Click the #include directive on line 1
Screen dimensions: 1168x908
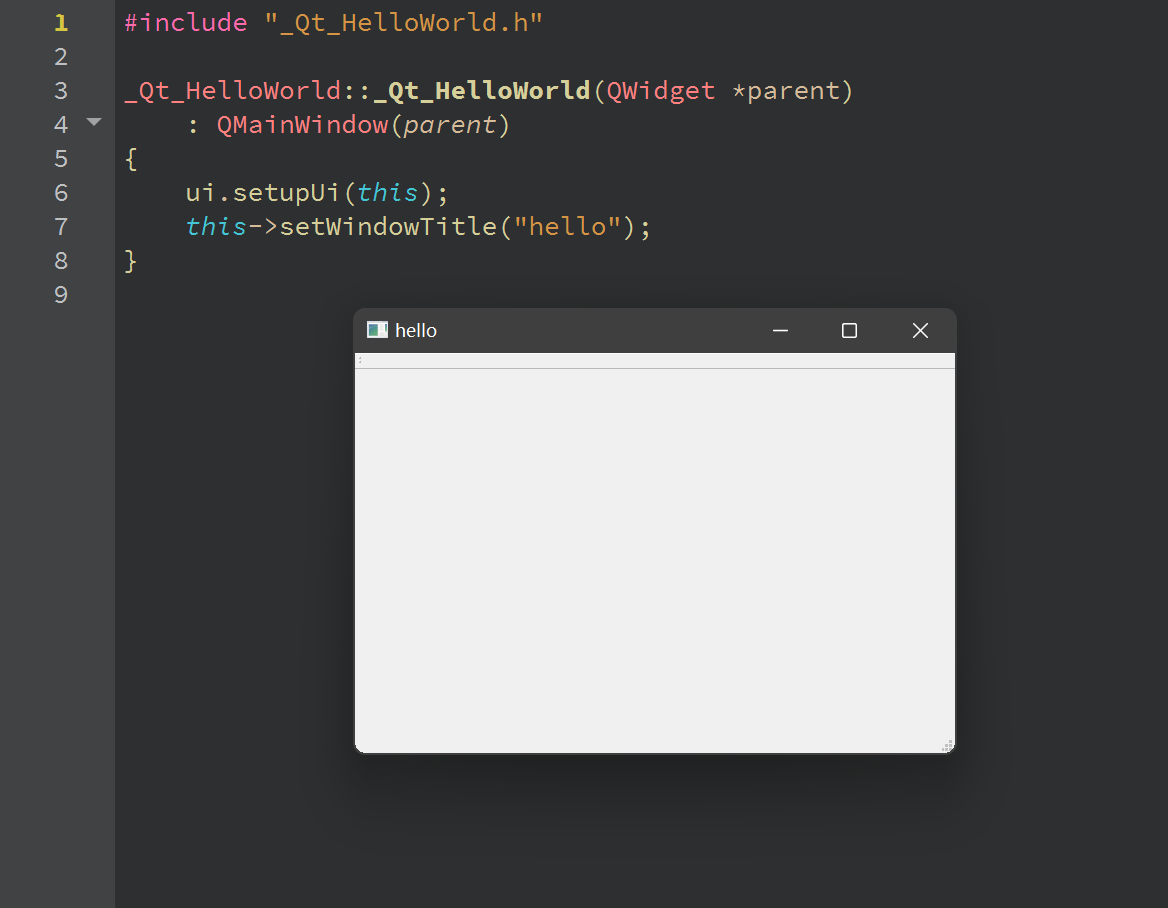pyautogui.click(x=186, y=22)
